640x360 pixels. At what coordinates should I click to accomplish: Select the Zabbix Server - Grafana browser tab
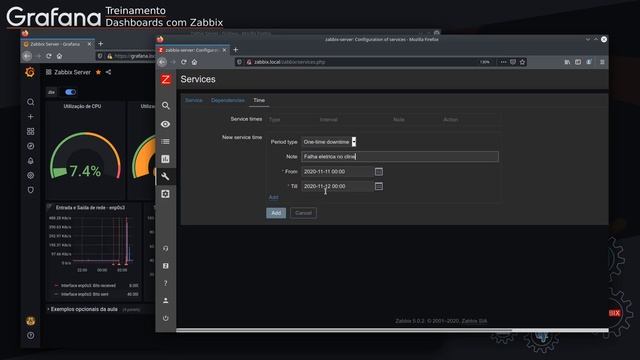(x=57, y=44)
